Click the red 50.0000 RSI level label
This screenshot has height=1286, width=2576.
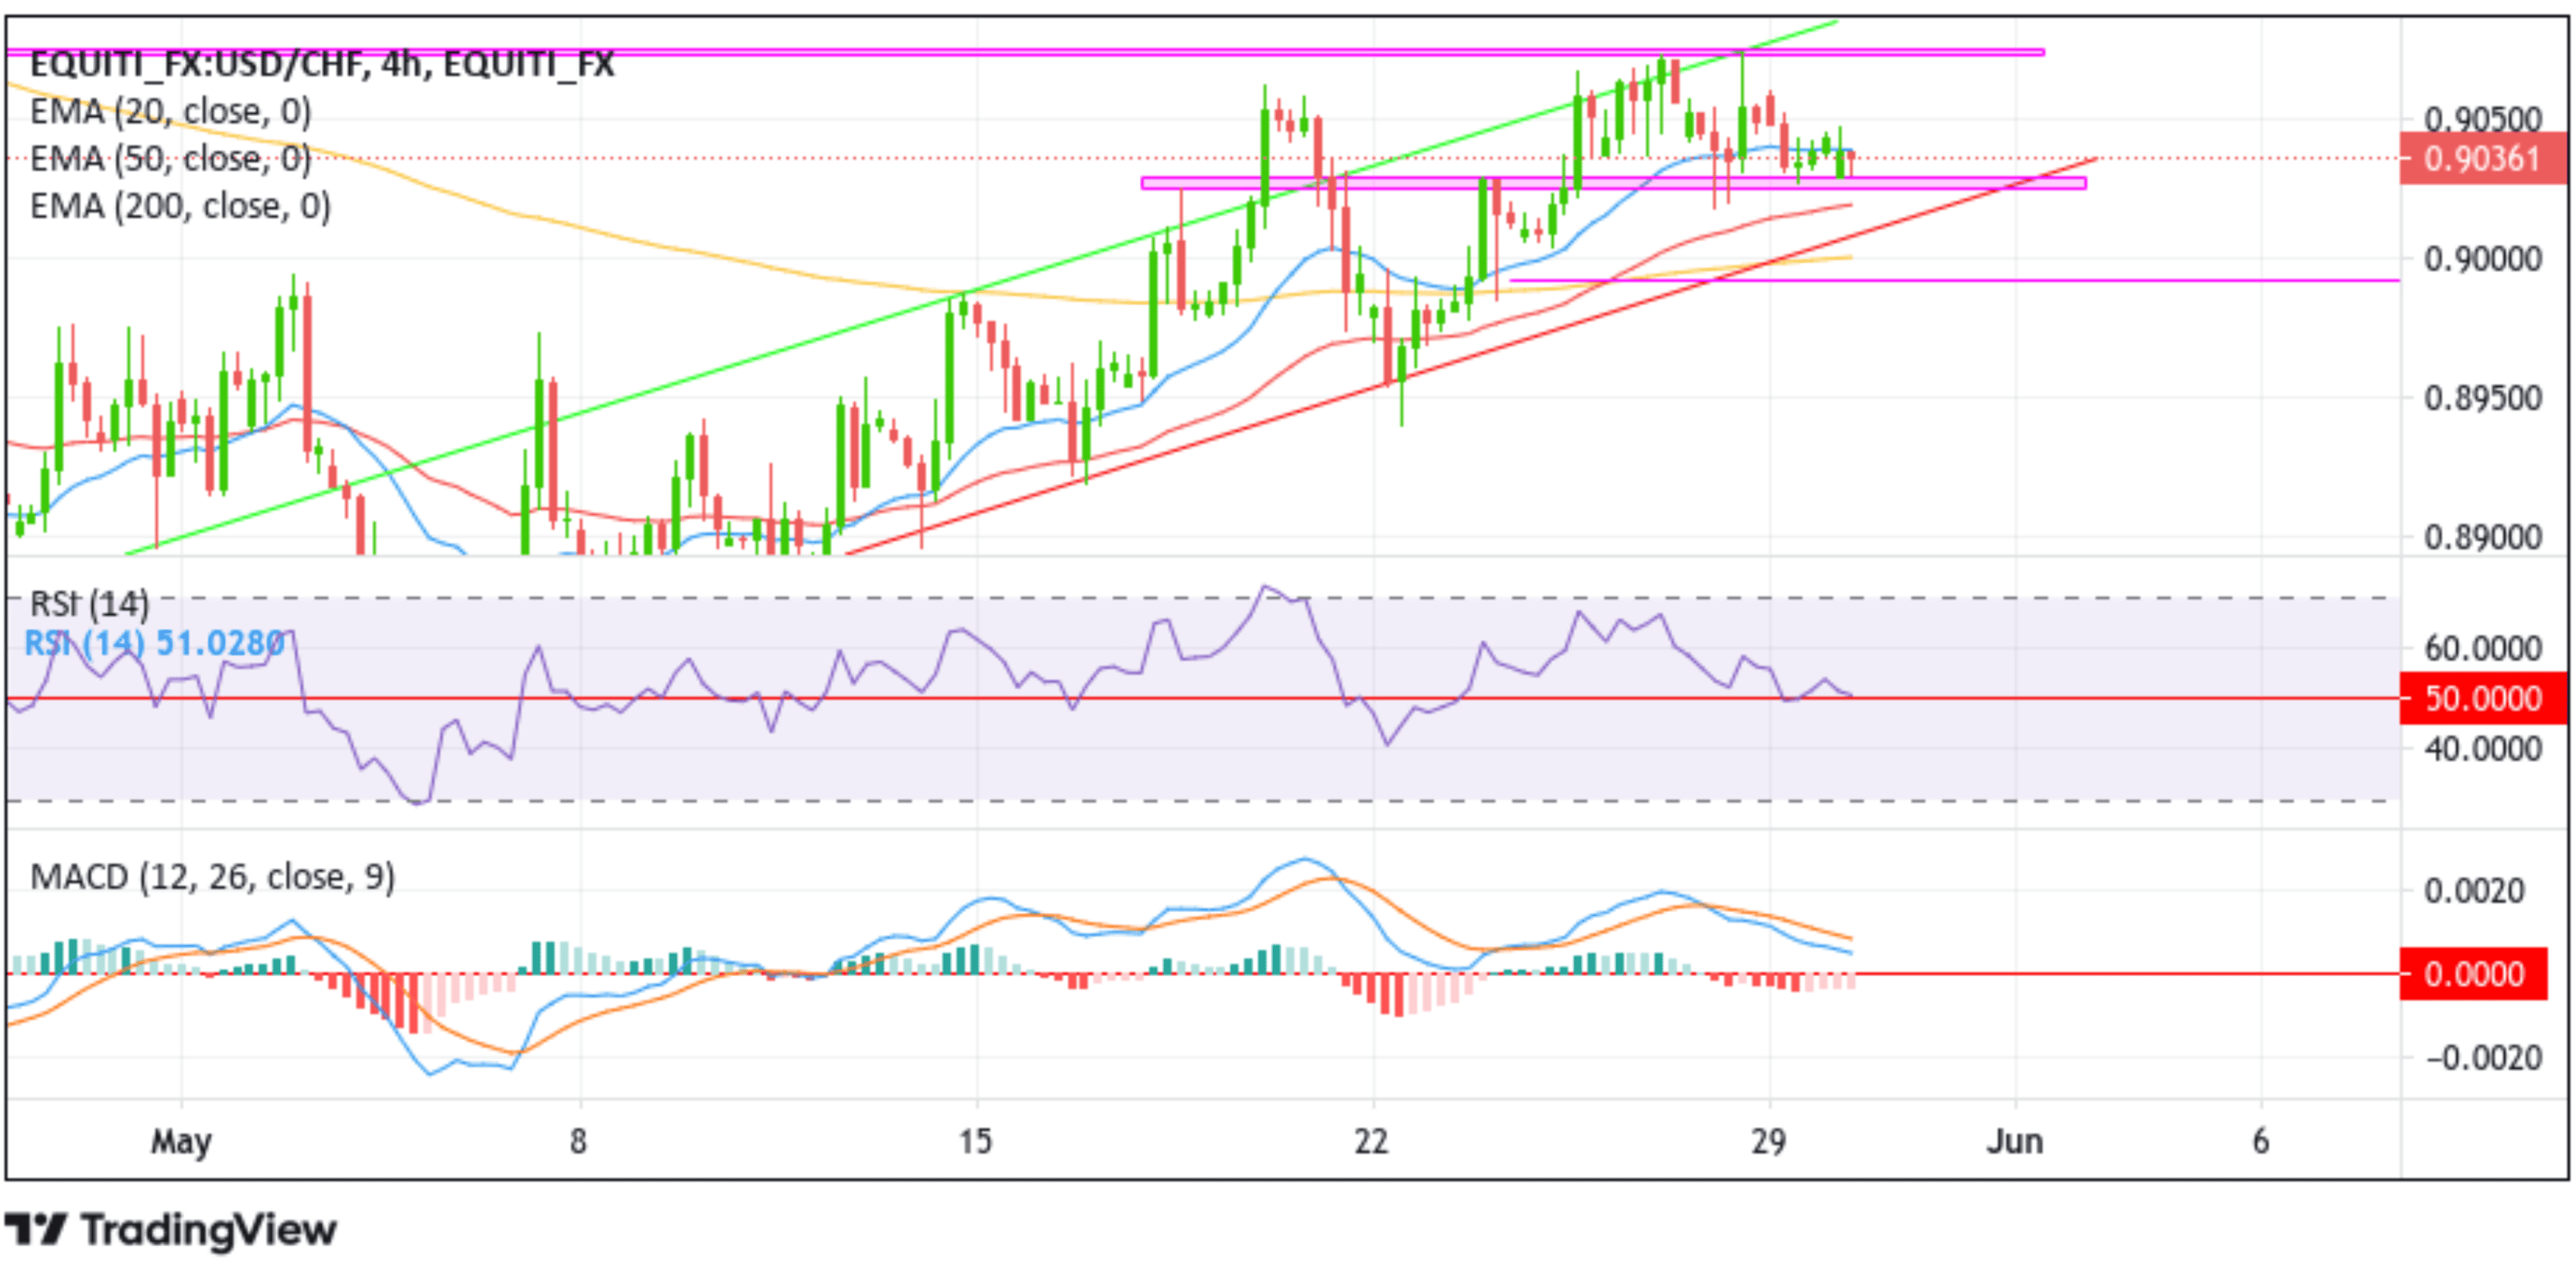pos(2483,698)
